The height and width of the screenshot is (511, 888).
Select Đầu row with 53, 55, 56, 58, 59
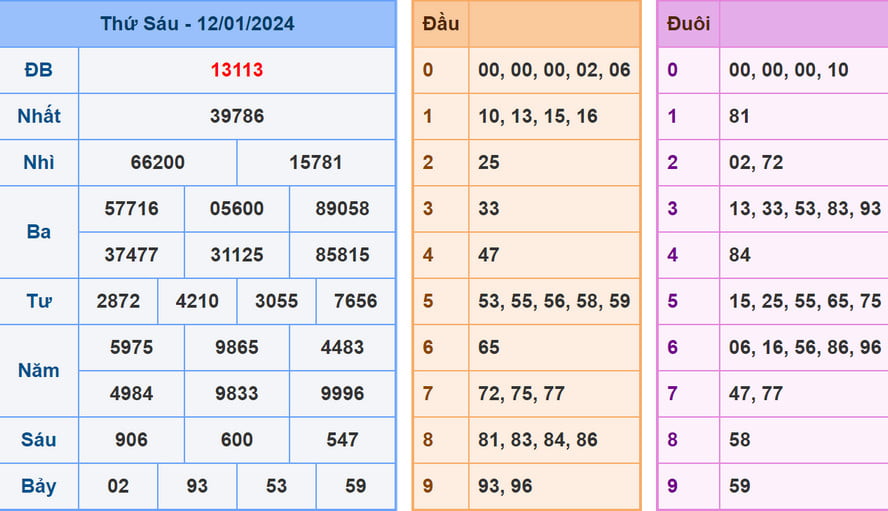(554, 301)
